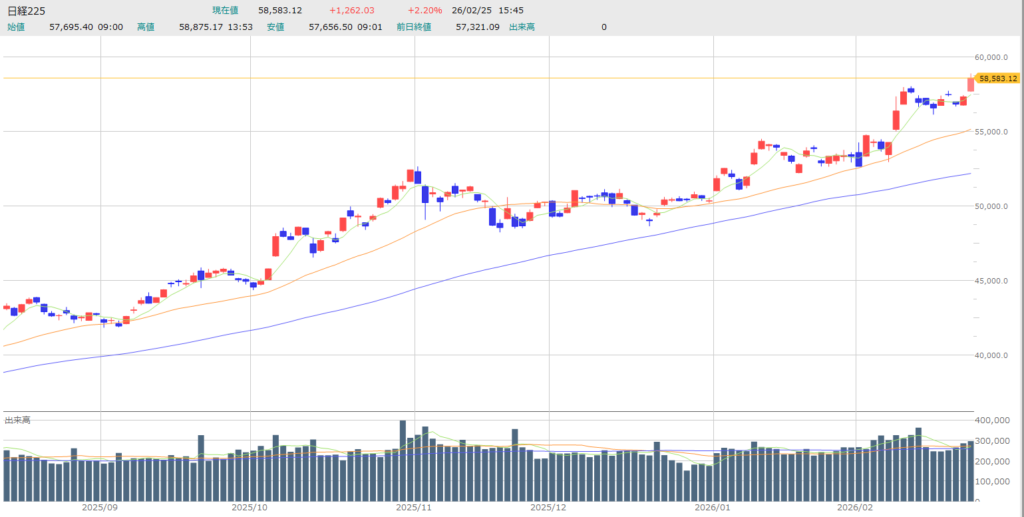This screenshot has width=1024, height=517.
Task: Click the yellow 58,583.12 current price tag
Action: pyautogui.click(x=997, y=78)
